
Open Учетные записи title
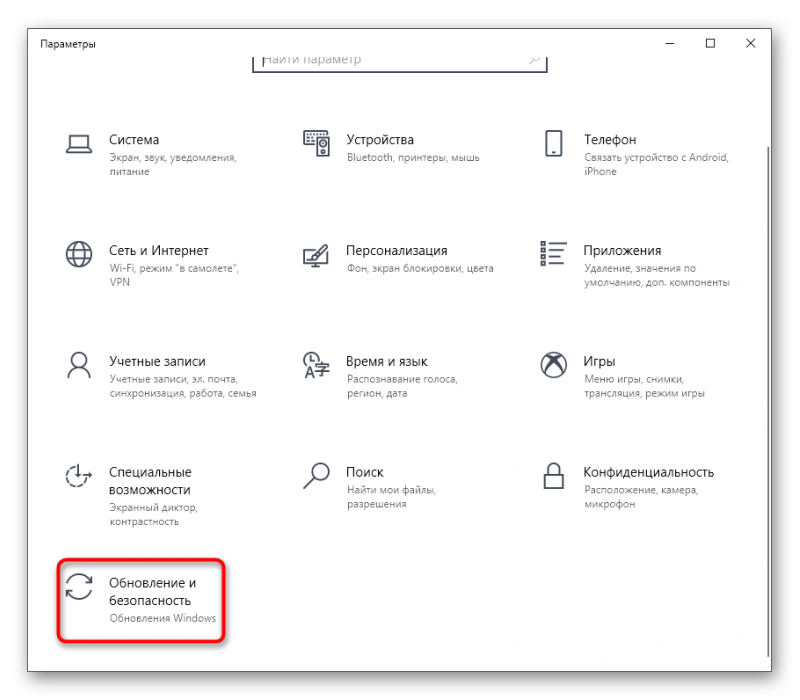(158, 361)
